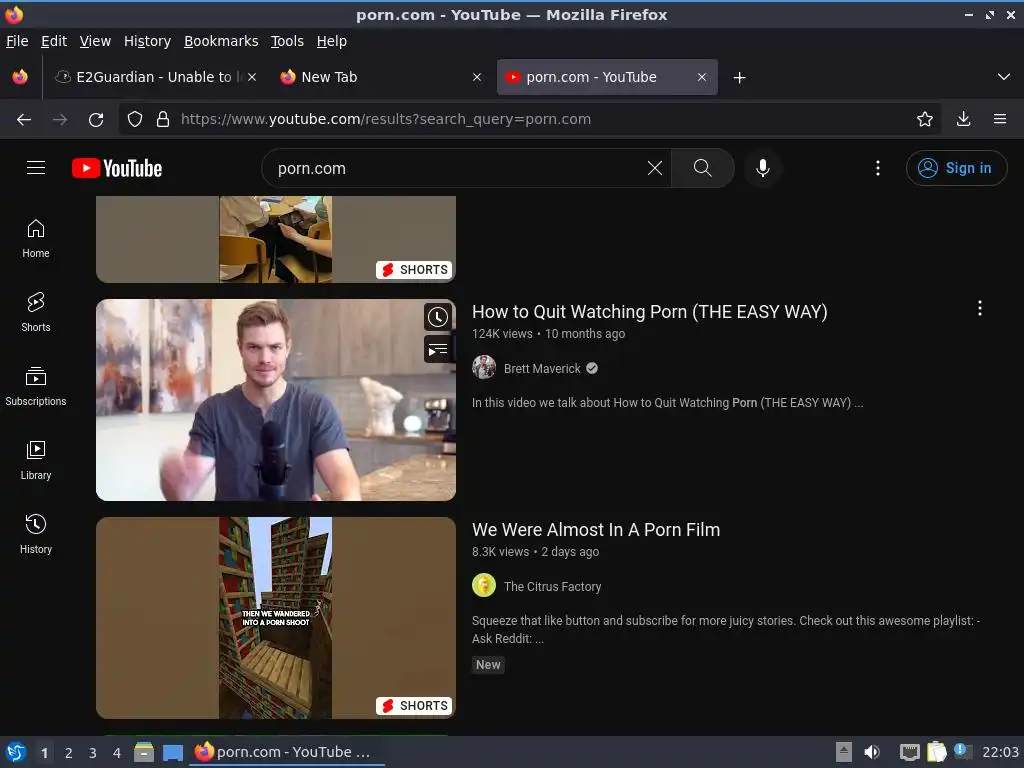1024x768 pixels.
Task: Clear the search box with X
Action: point(654,168)
